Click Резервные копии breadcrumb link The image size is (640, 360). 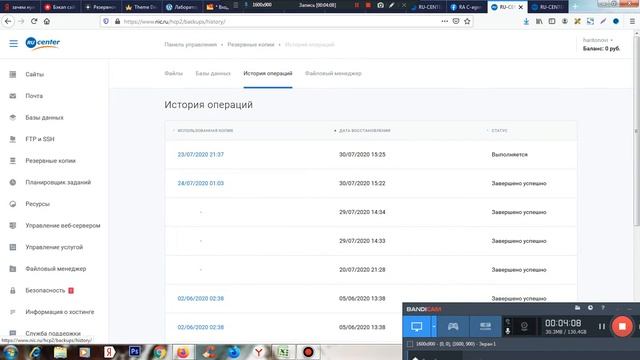point(251,44)
